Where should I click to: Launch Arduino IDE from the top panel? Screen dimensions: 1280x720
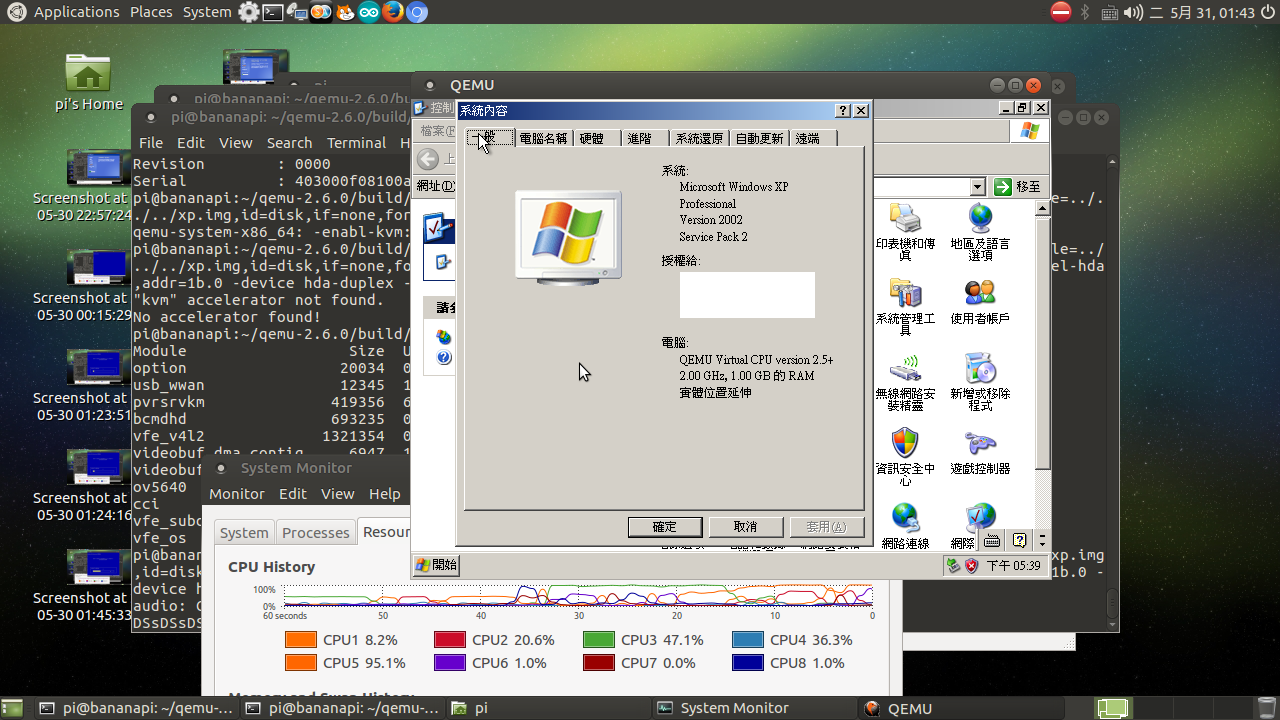[369, 12]
